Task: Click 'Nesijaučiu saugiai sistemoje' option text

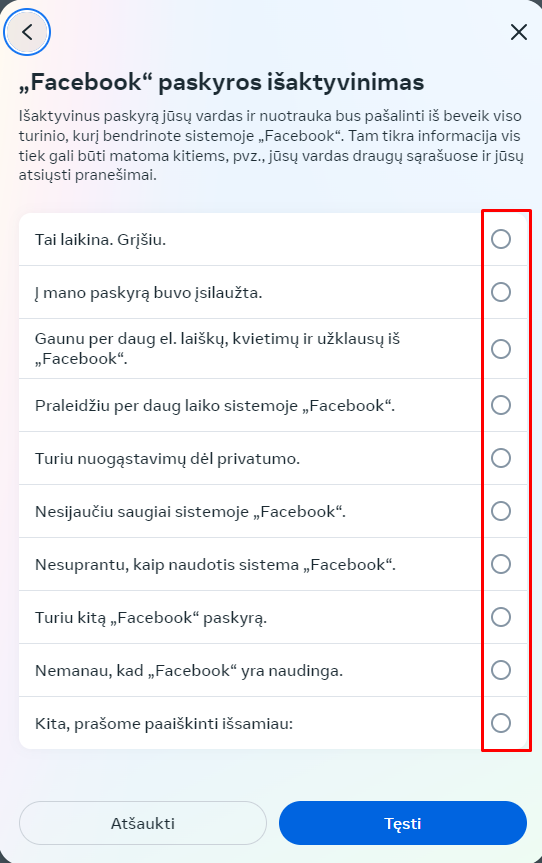Action: (x=190, y=512)
